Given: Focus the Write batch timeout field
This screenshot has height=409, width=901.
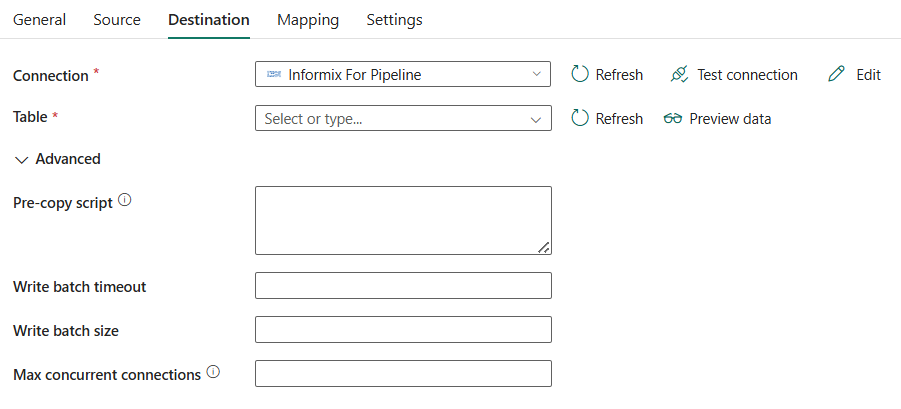Looking at the screenshot, I should [x=403, y=285].
